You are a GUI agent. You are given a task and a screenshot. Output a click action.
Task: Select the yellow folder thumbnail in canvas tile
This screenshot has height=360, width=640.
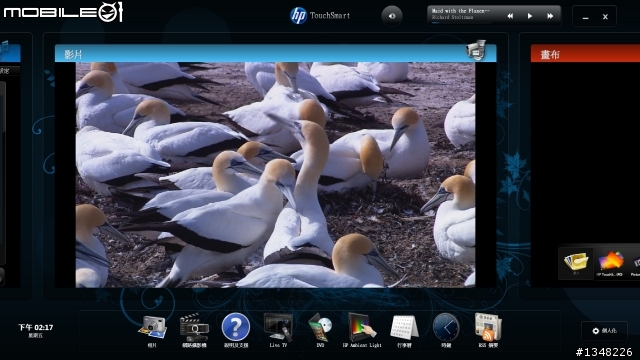[576, 262]
